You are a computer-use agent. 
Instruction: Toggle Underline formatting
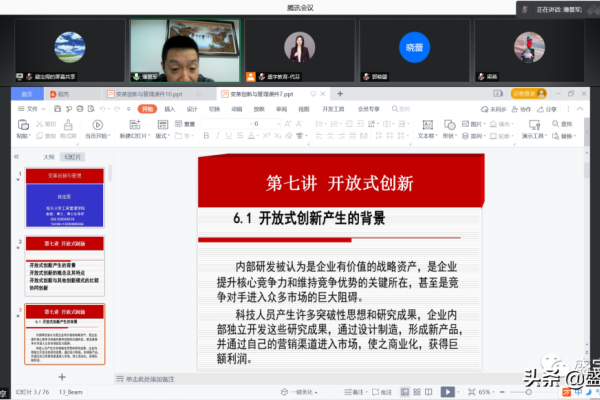[x=228, y=136]
